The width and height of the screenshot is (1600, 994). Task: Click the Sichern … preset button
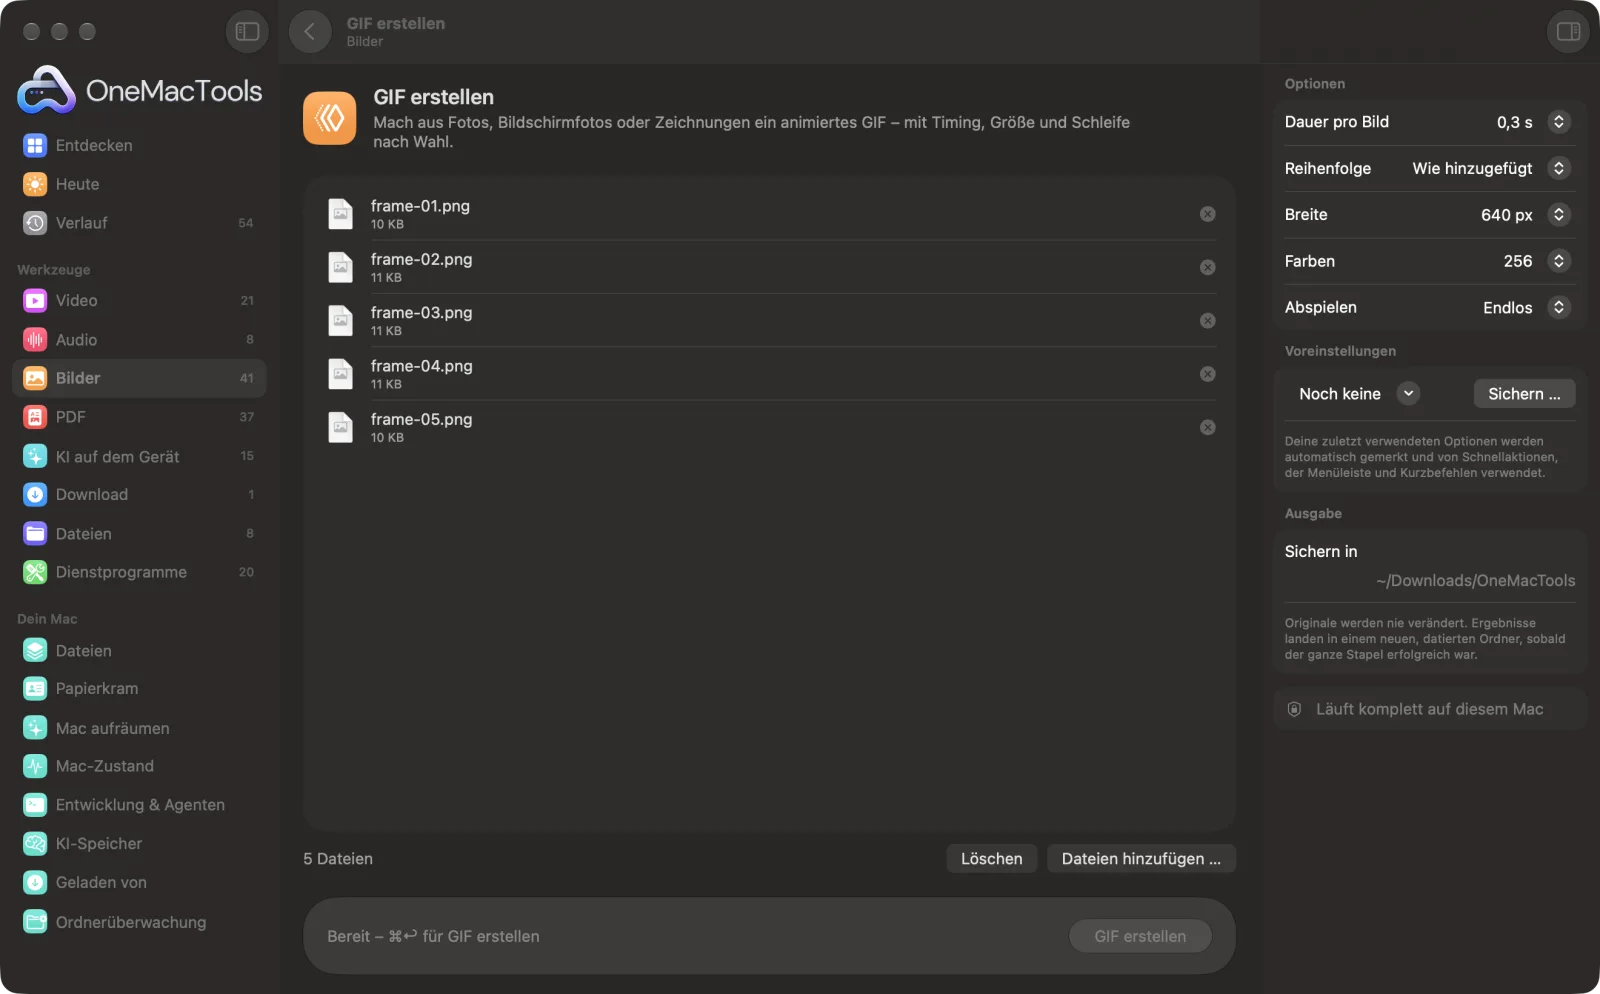point(1524,394)
